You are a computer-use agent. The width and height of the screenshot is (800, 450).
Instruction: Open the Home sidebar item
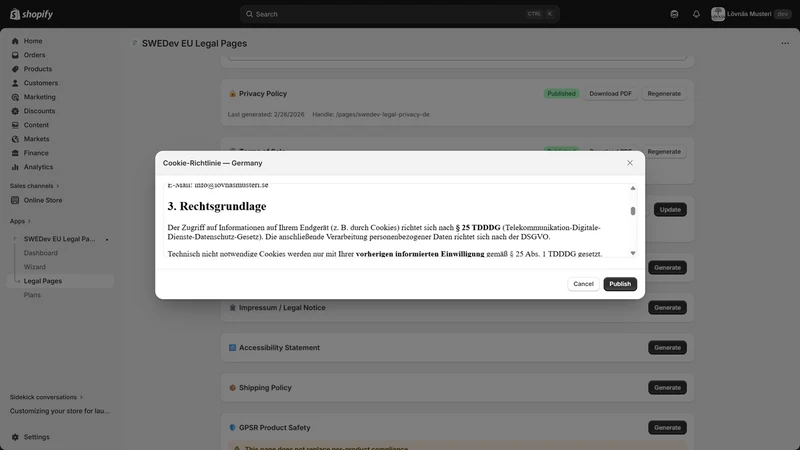pos(33,41)
